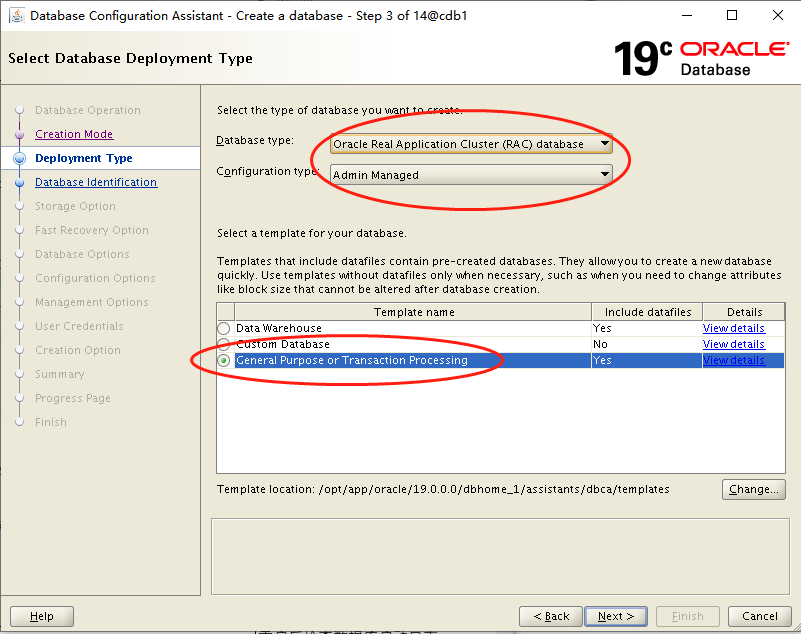Click the Summary step label

59,374
